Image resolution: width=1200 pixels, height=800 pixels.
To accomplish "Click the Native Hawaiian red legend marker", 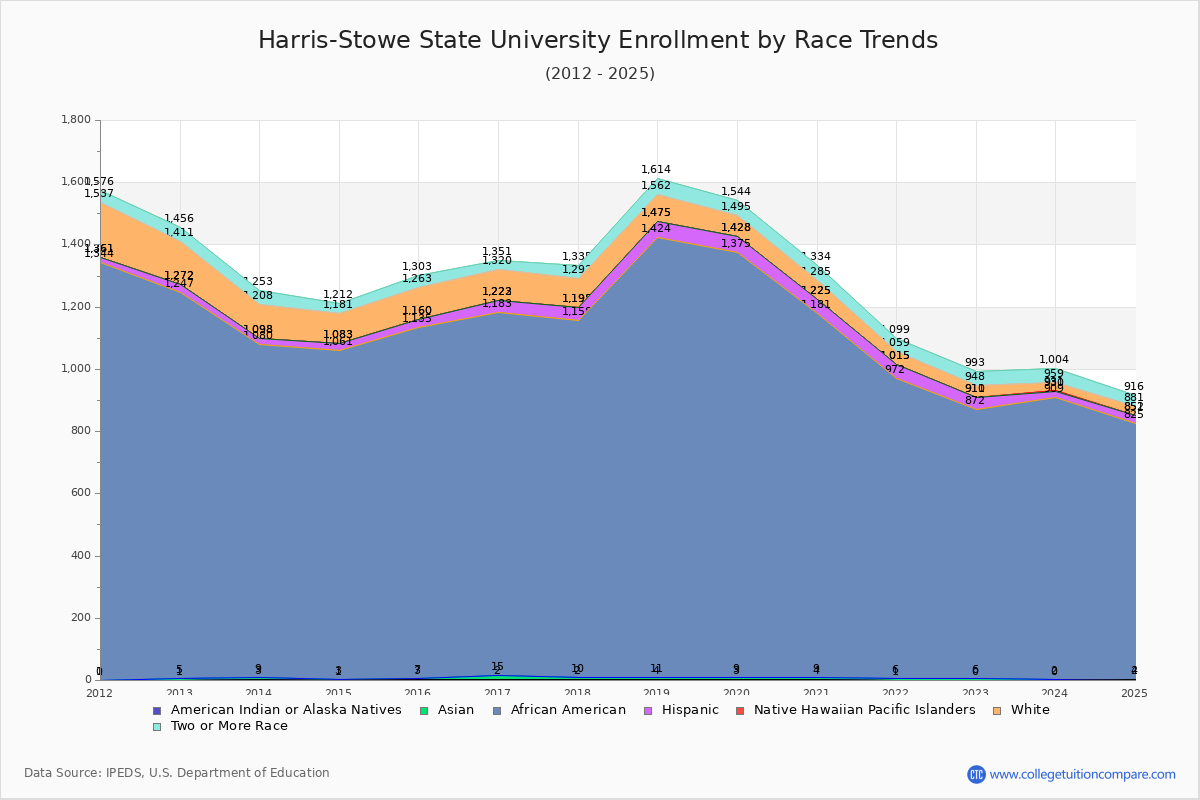I will tap(739, 710).
